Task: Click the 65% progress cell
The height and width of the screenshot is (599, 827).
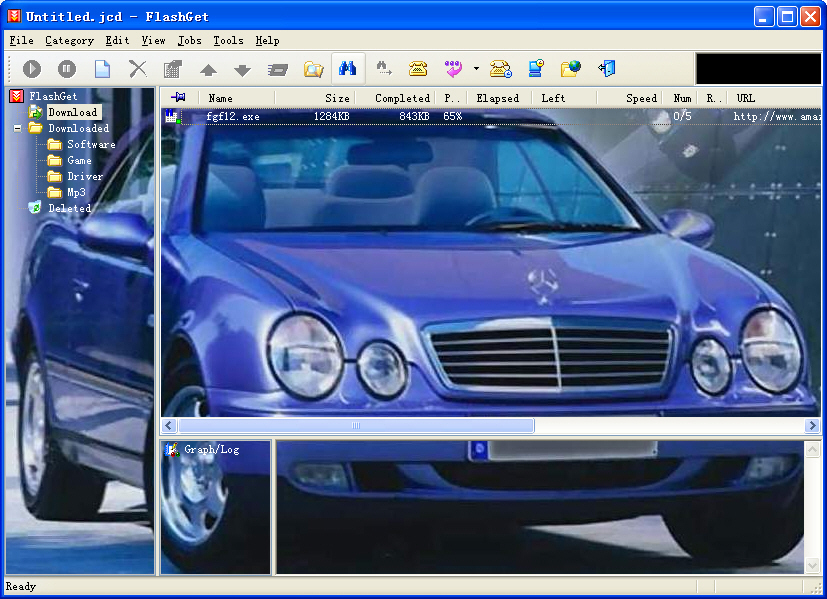Action: point(453,116)
